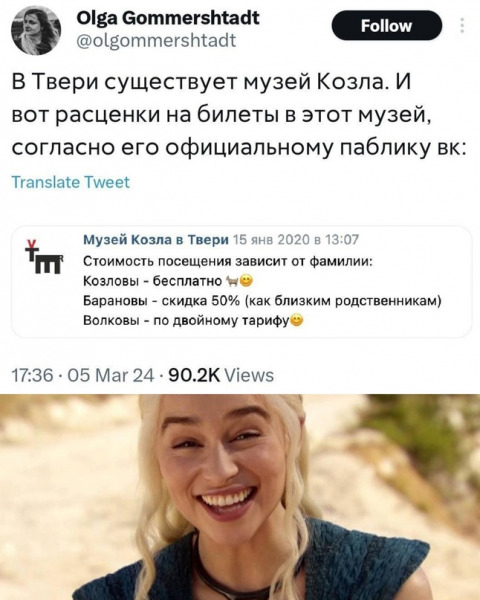Click the 05 Mar 24 date
Image resolution: width=480 pixels, height=600 pixels.
[x=111, y=375]
